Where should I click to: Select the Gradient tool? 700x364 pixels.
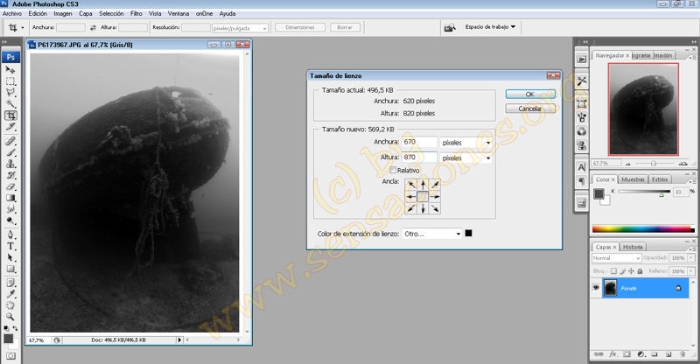coord(10,198)
